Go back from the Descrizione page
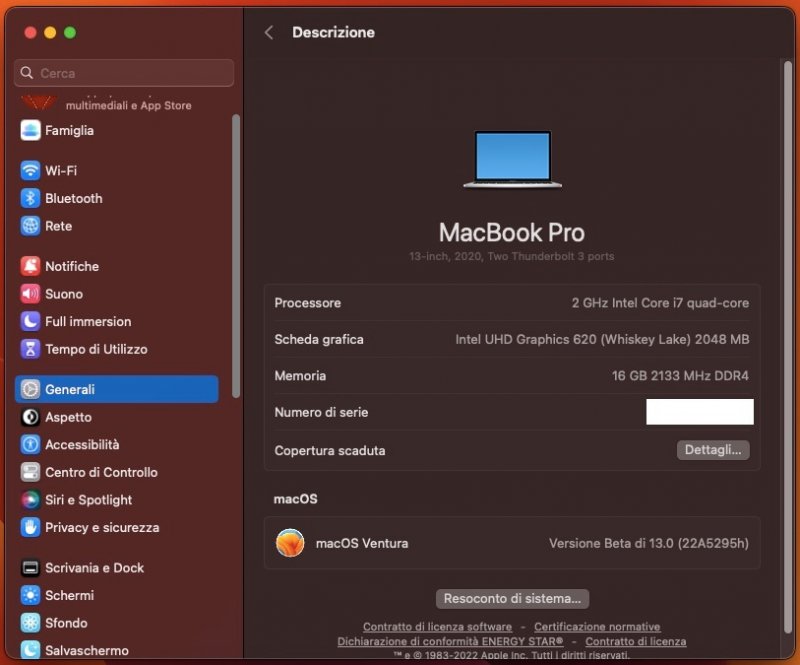The width and height of the screenshot is (800, 665). tap(268, 32)
